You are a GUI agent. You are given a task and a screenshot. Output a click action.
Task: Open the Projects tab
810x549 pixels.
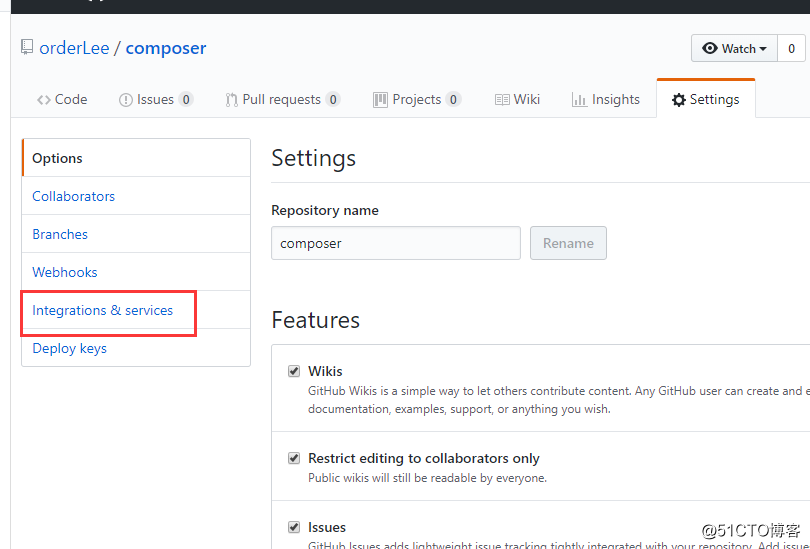pos(416,99)
